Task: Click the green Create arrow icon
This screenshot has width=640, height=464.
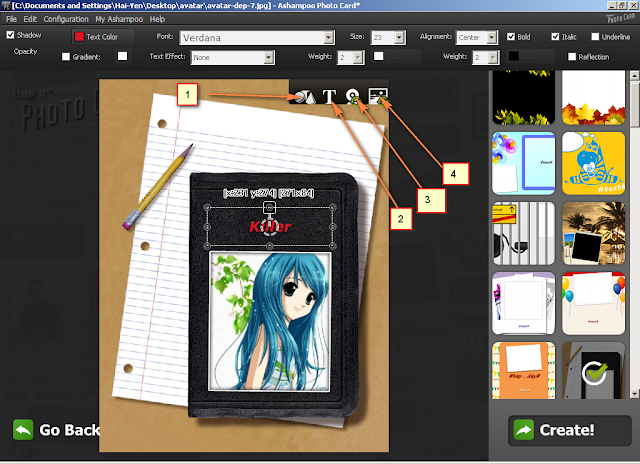Action: 524,430
